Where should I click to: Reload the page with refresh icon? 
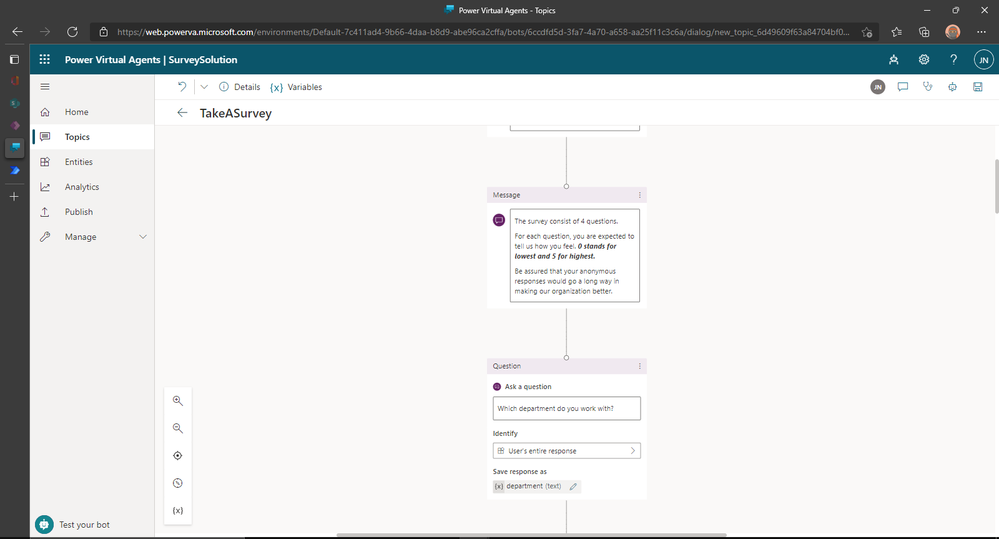[73, 32]
